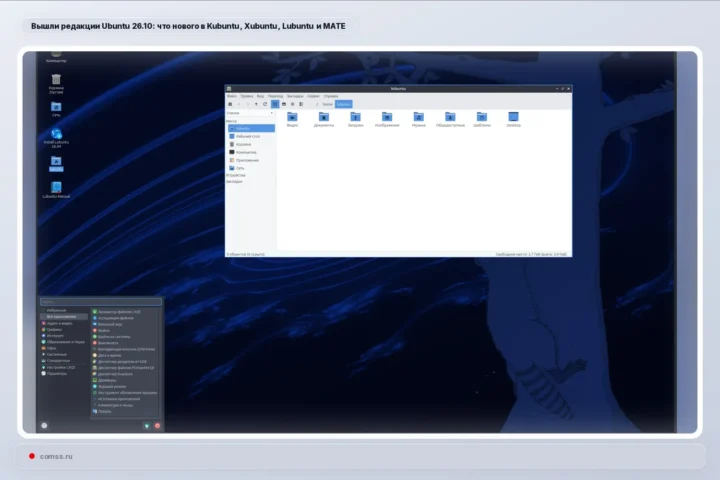Click the reload toolbar icon in the file manager

tap(265, 104)
